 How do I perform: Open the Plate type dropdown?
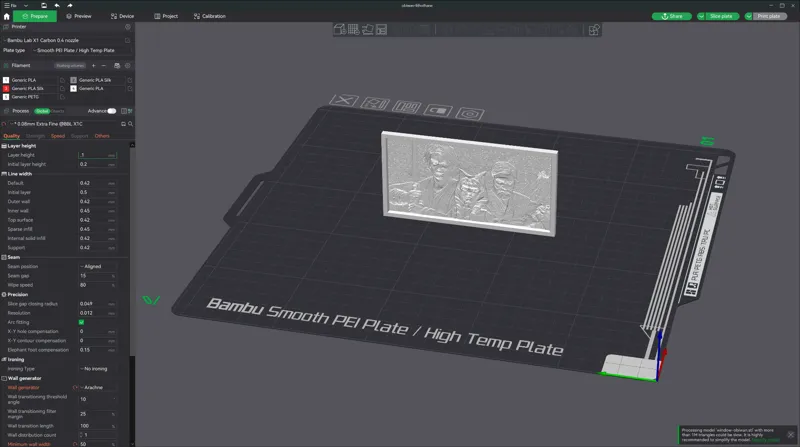click(82, 51)
